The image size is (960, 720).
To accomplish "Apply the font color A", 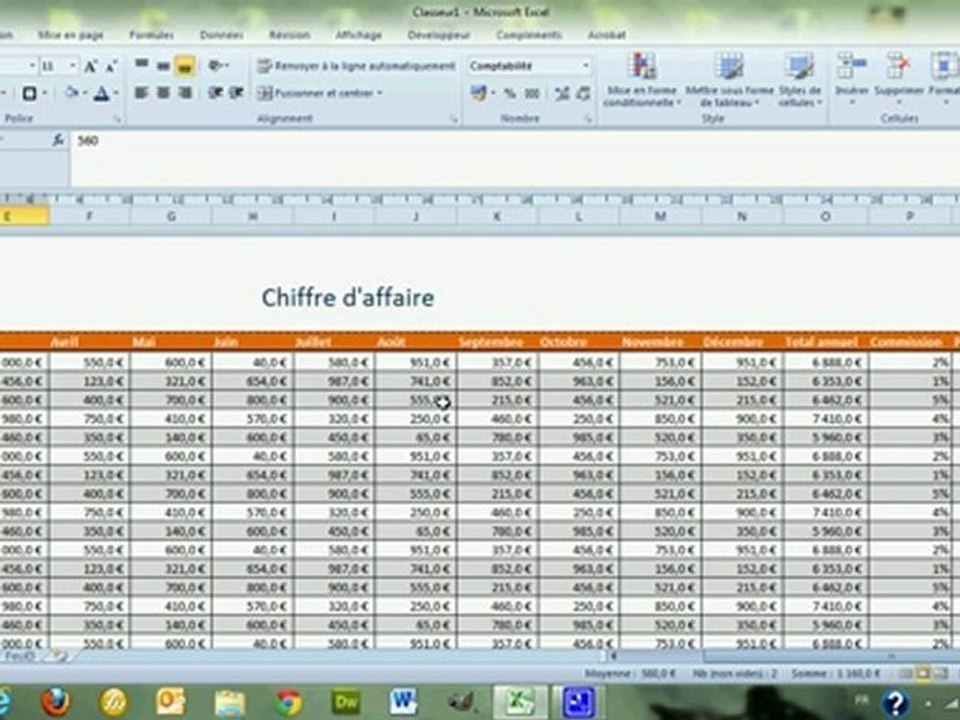I will point(102,93).
